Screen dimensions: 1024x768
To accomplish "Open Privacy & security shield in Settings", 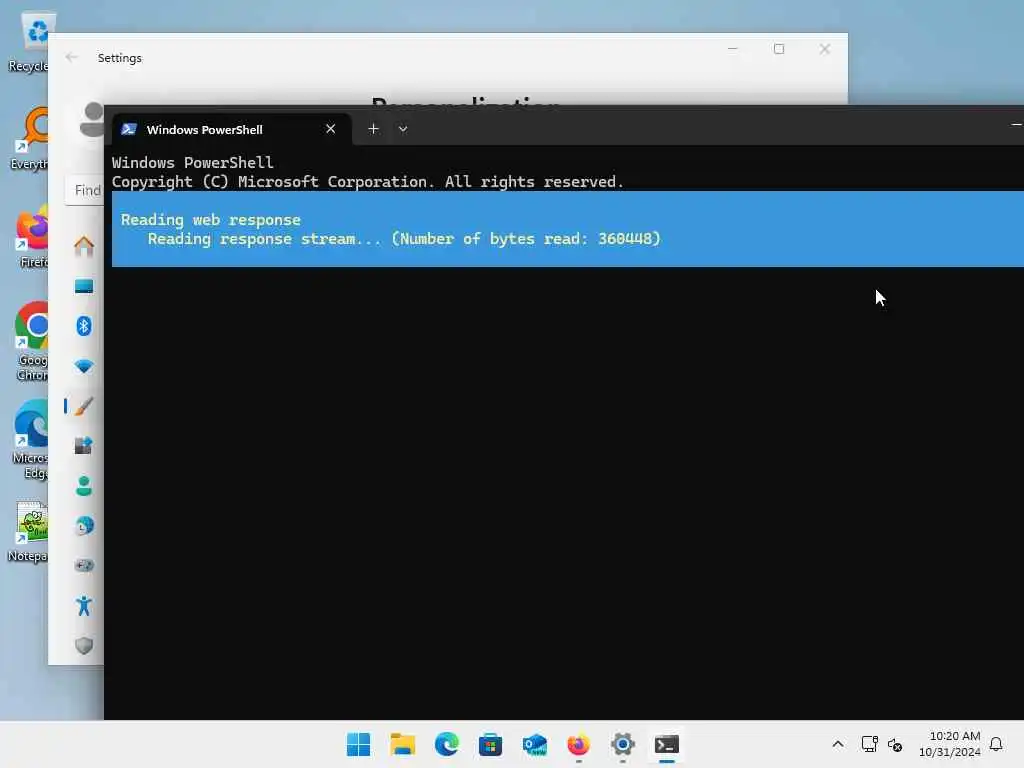I will pyautogui.click(x=84, y=646).
